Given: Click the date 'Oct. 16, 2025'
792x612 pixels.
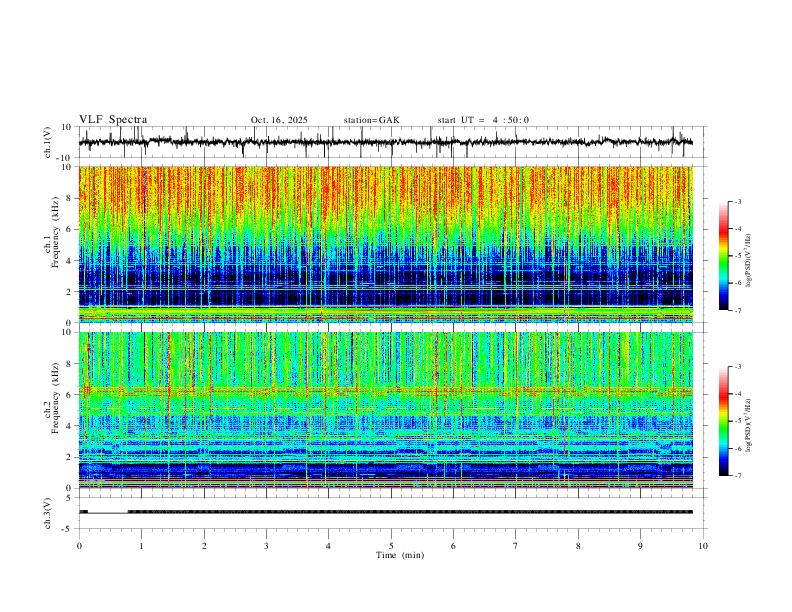Looking at the screenshot, I should point(279,120).
